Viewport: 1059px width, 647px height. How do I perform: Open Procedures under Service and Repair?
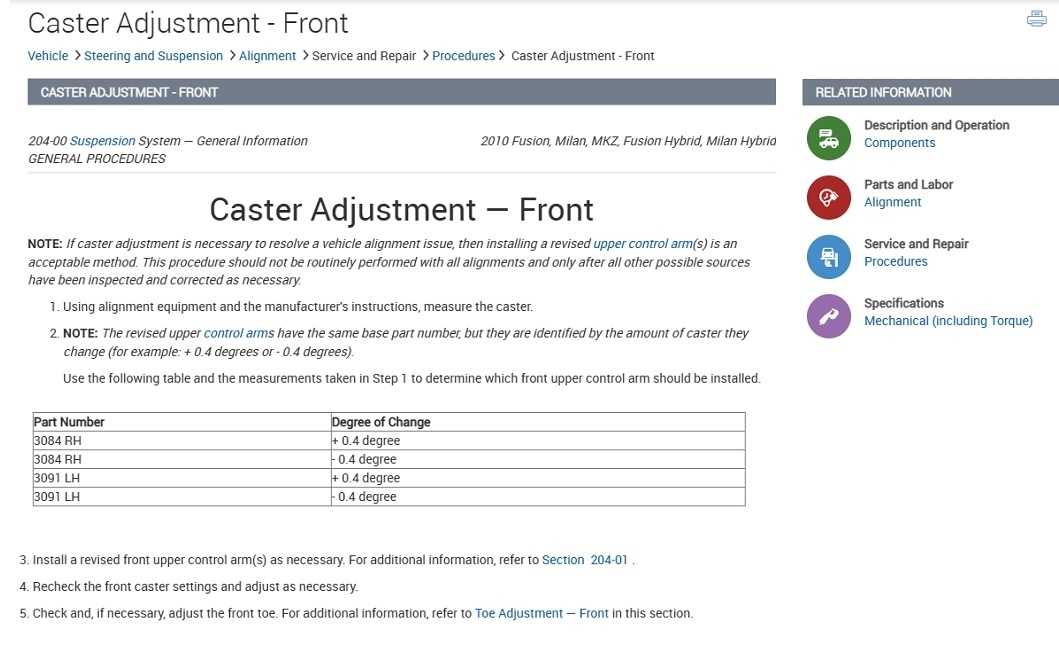[895, 262]
